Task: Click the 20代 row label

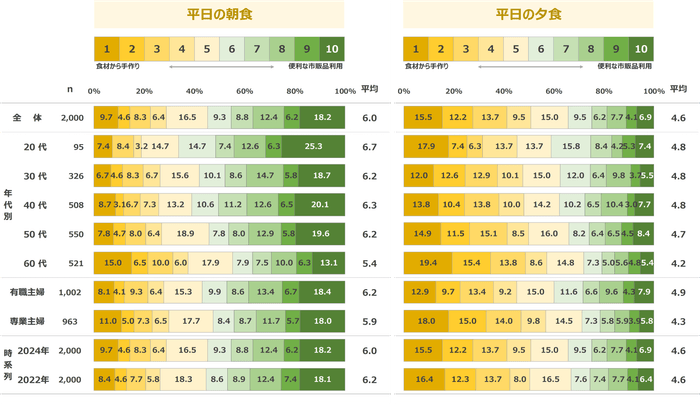Action: coord(36,147)
